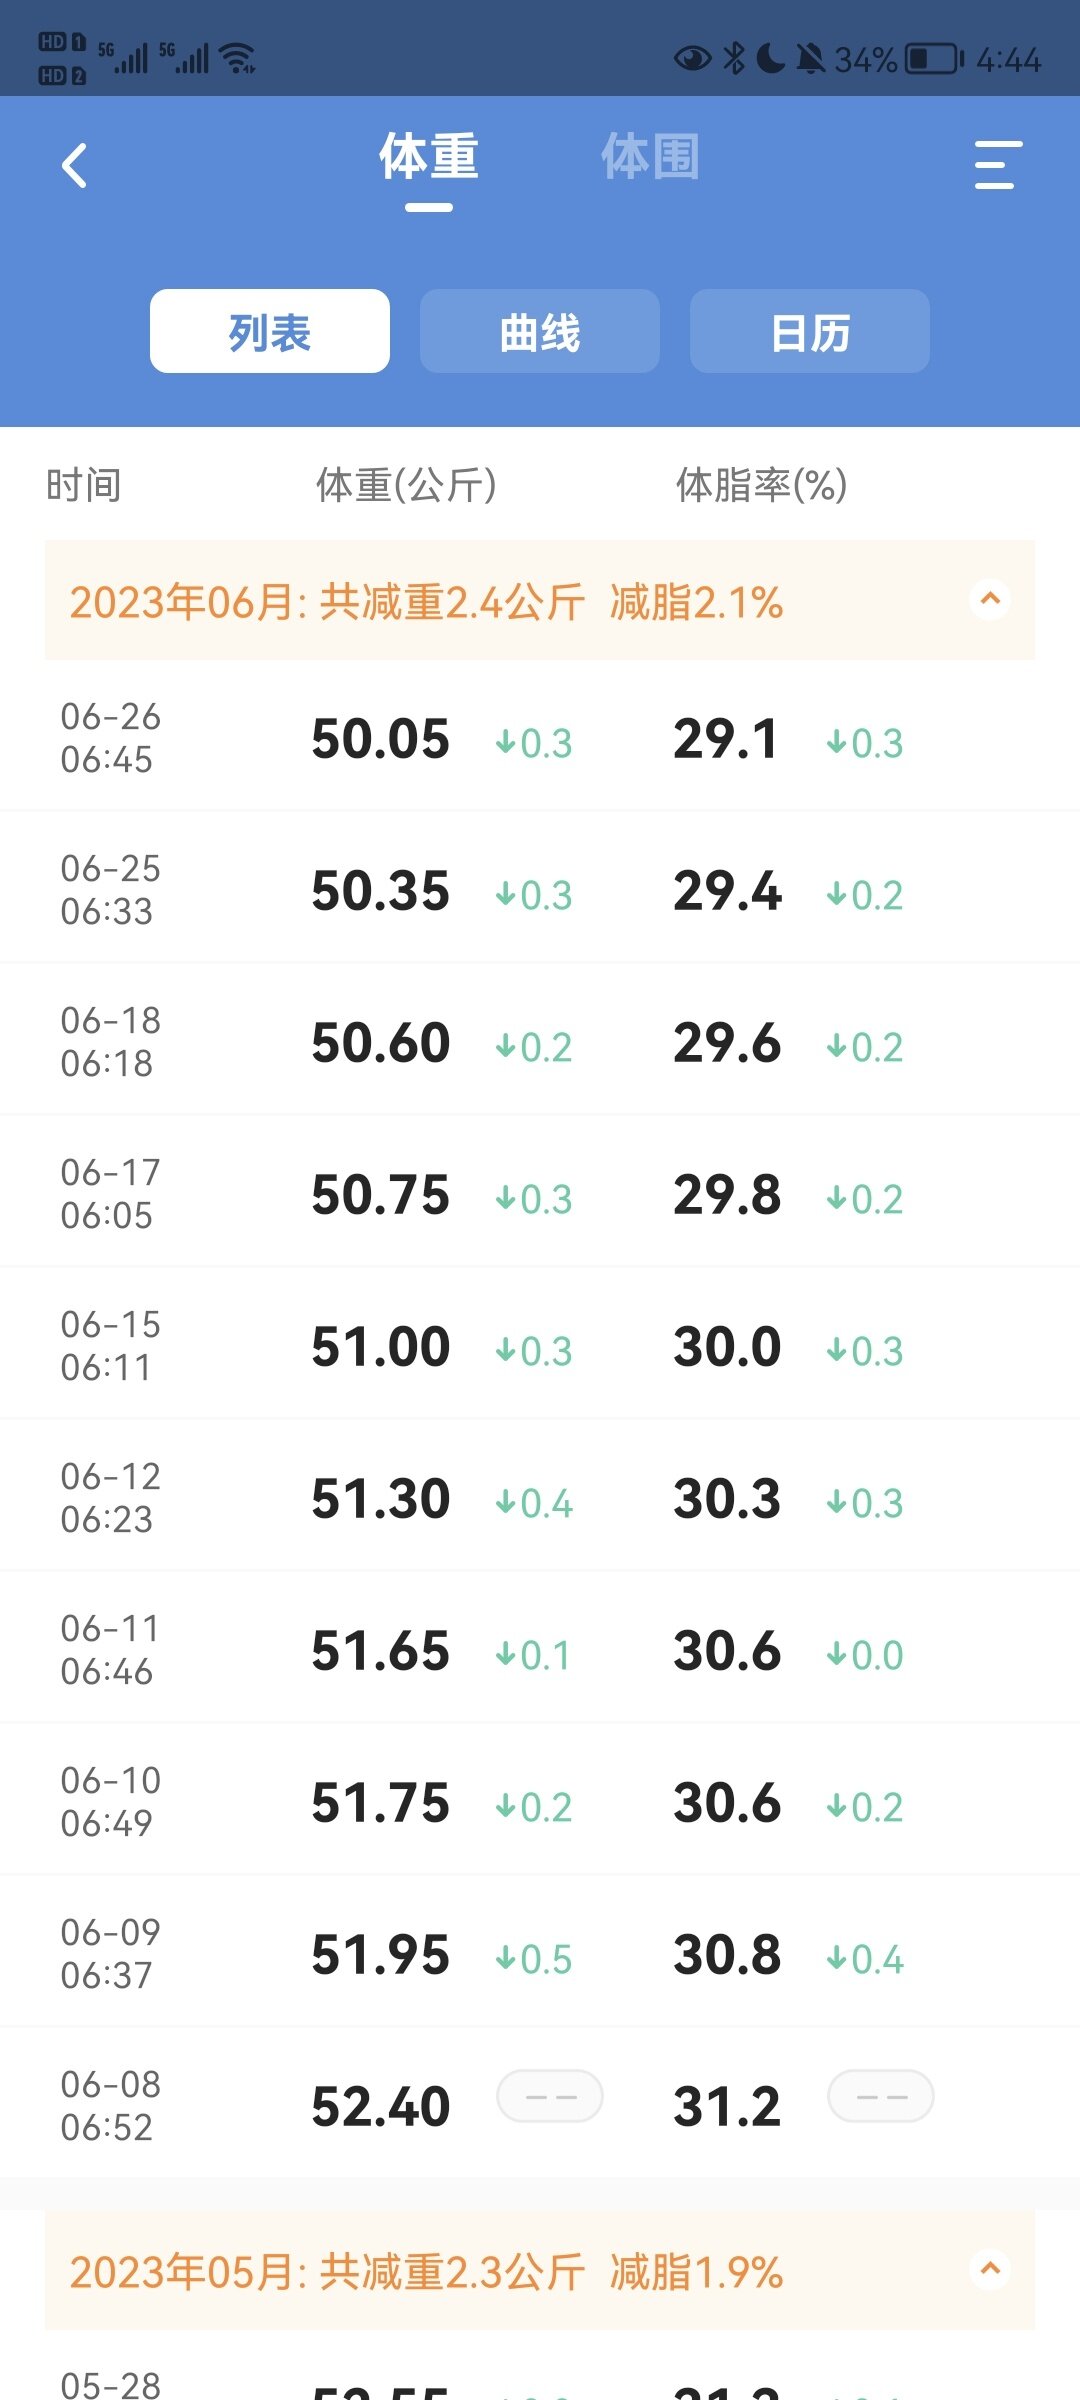Tap the moon do-not-disturb icon

770,59
